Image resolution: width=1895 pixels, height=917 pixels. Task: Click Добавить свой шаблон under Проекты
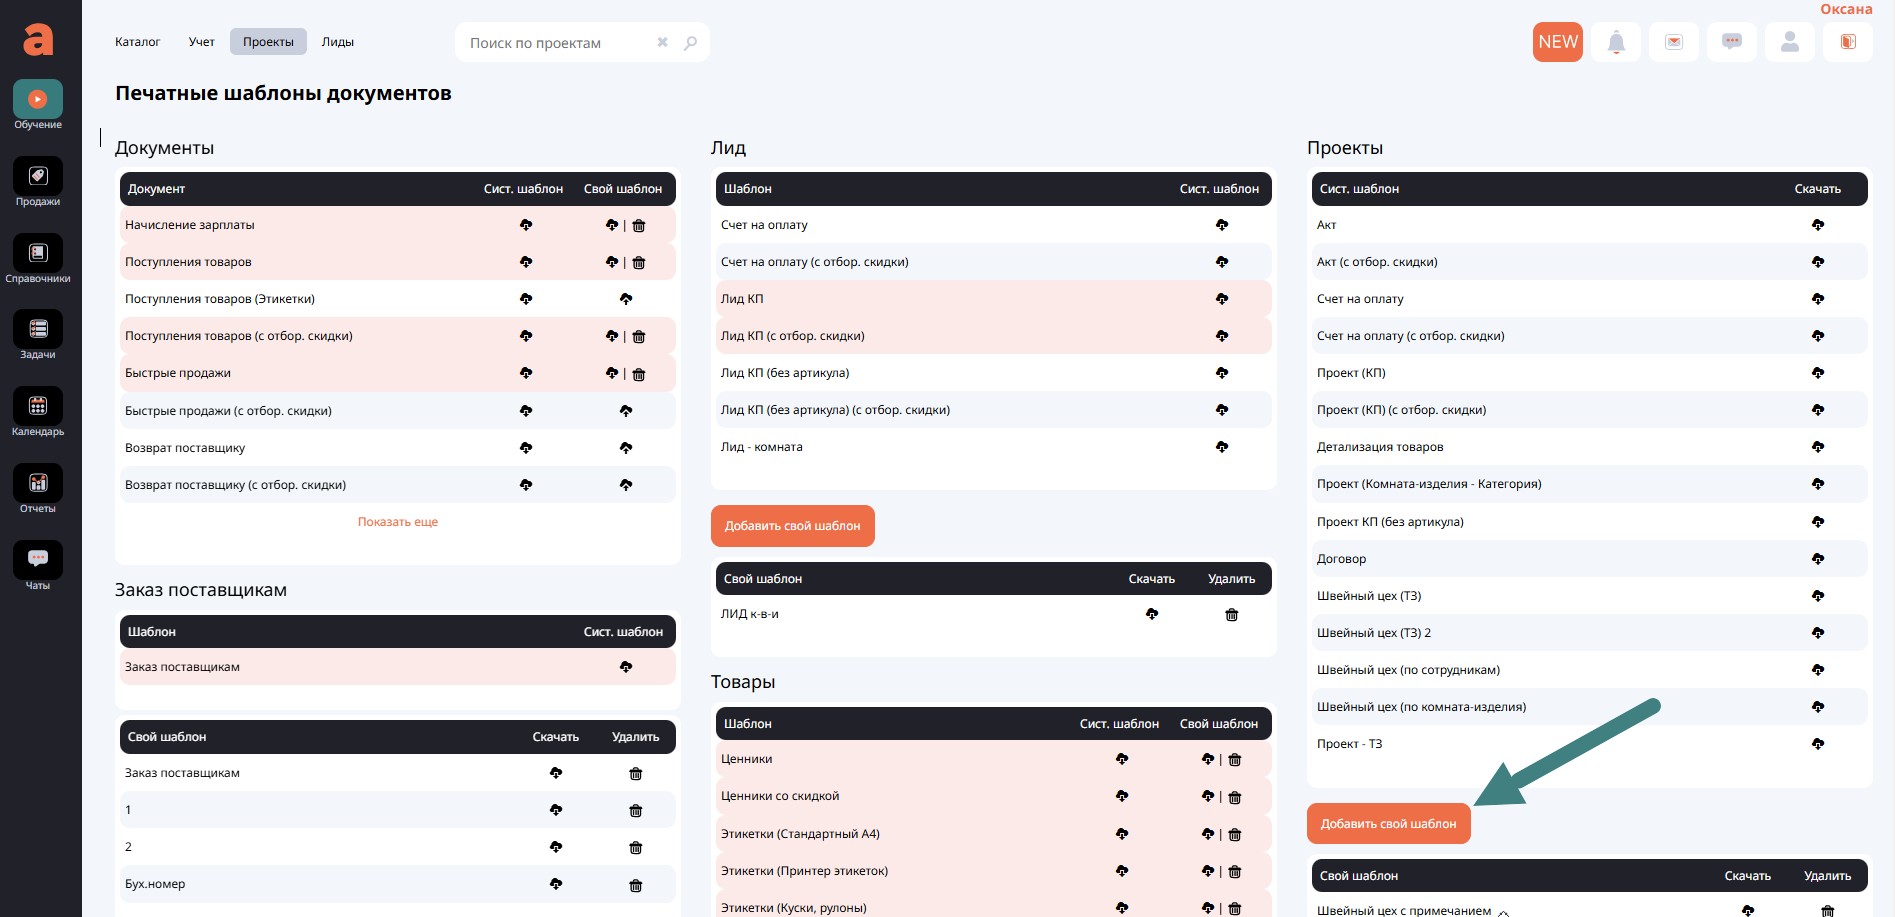coord(1388,824)
